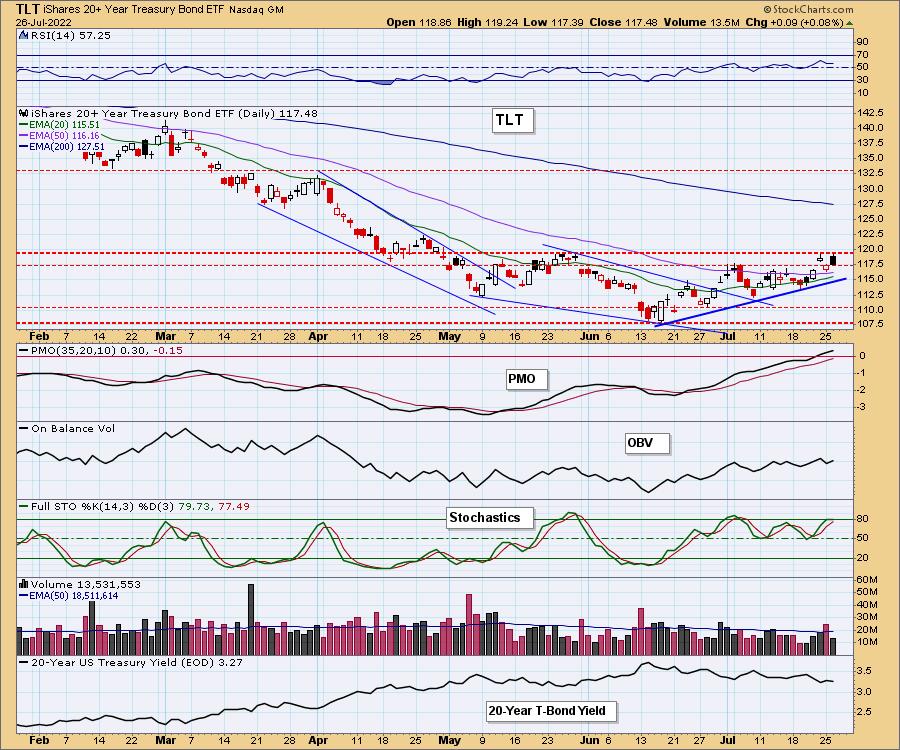This screenshot has height=750, width=900.
Task: Click the Volume 13,531,553 legend text
Action: pyautogui.click(x=86, y=584)
